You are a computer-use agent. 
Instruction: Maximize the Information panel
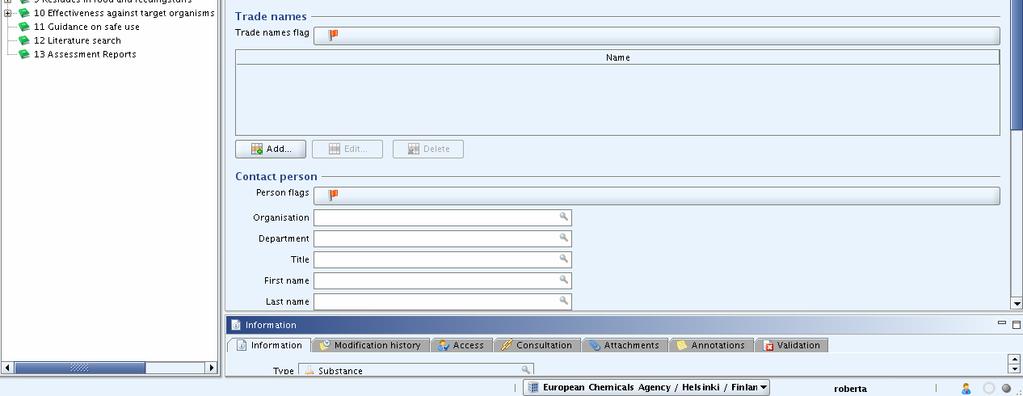1016,324
